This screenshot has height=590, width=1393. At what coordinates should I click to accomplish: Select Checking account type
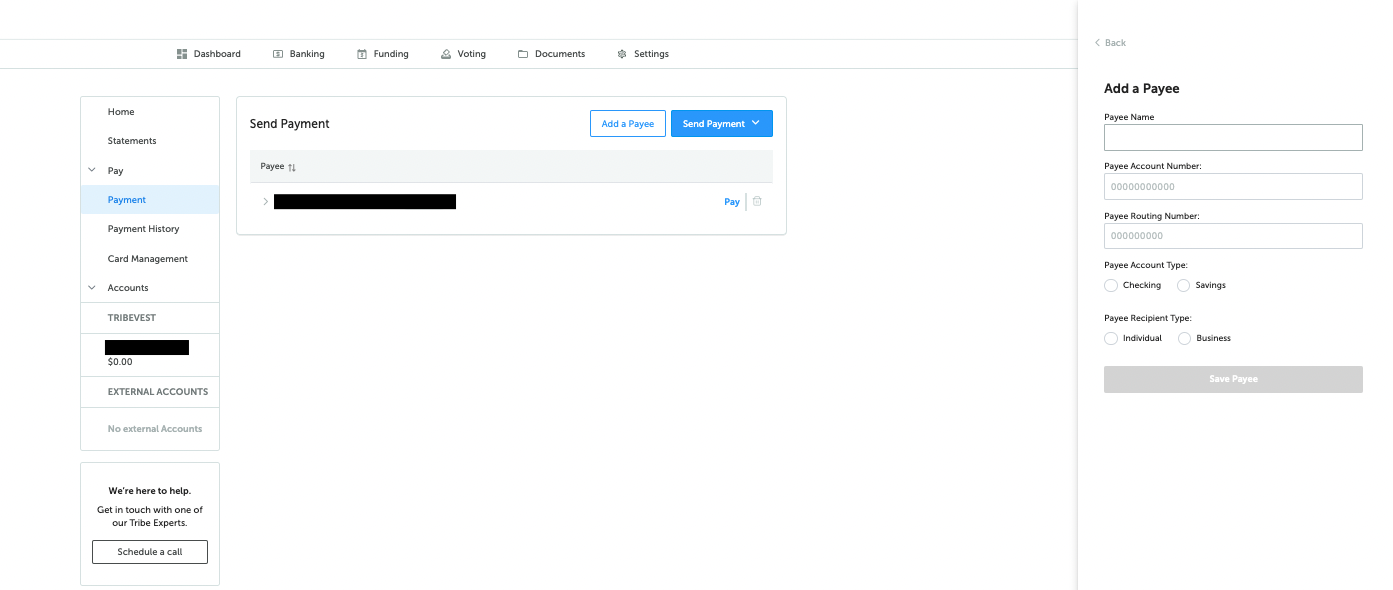1111,285
